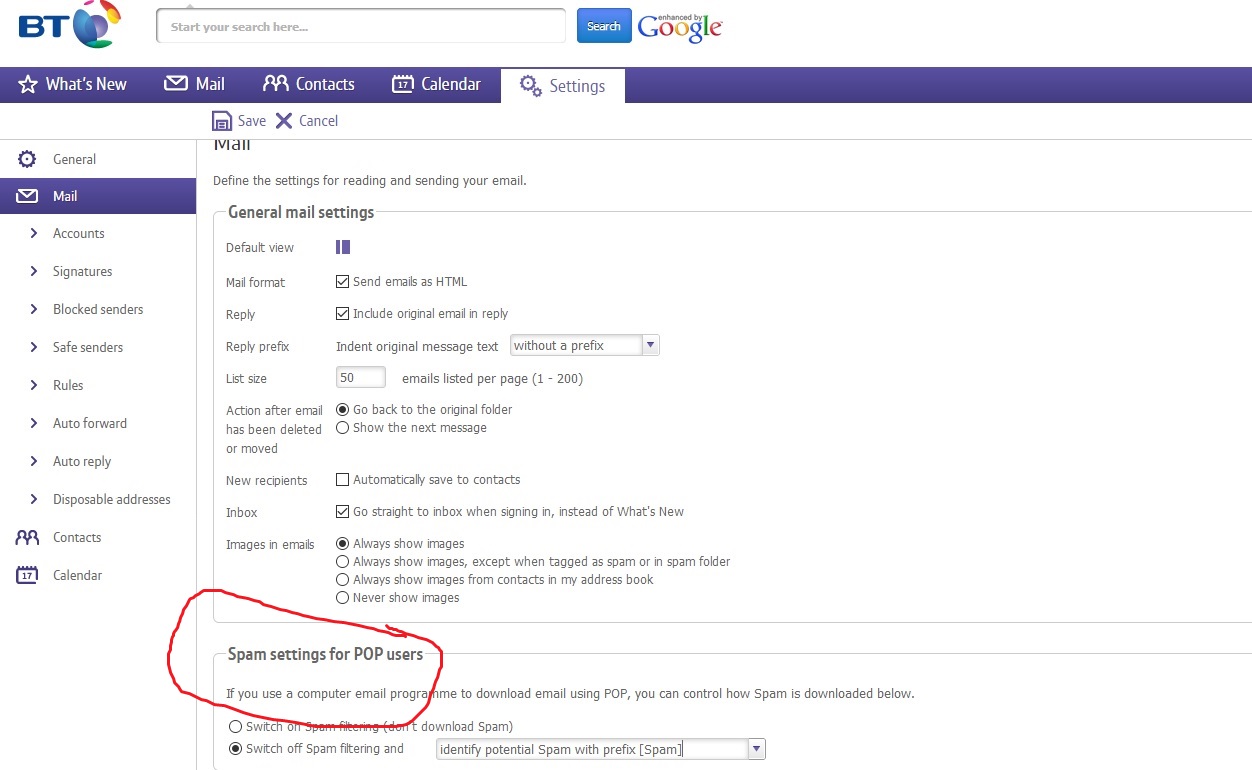Click the Cancel X icon
Image resolution: width=1252 pixels, height=770 pixels.
click(284, 121)
